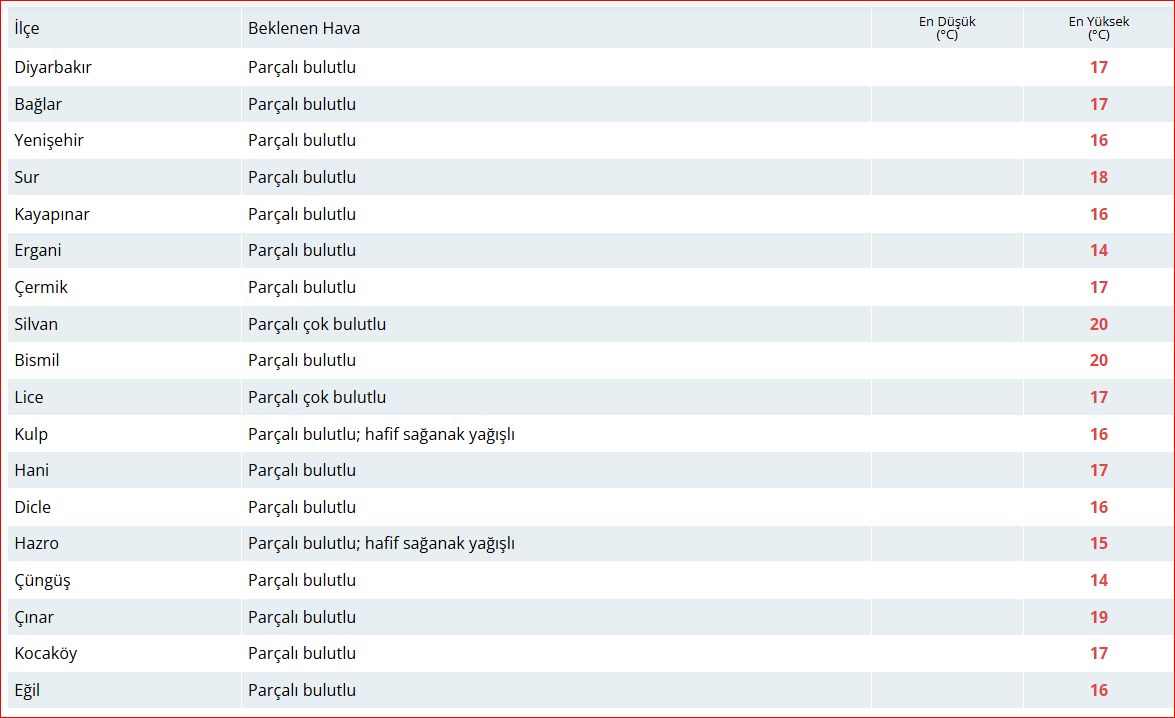Click the high temperature 18 for Sur
The width and height of the screenshot is (1175, 718).
tap(1098, 178)
